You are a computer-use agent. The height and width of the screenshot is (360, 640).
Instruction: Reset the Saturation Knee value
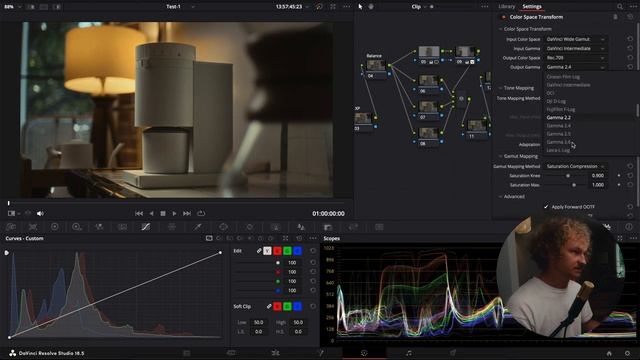click(630, 176)
